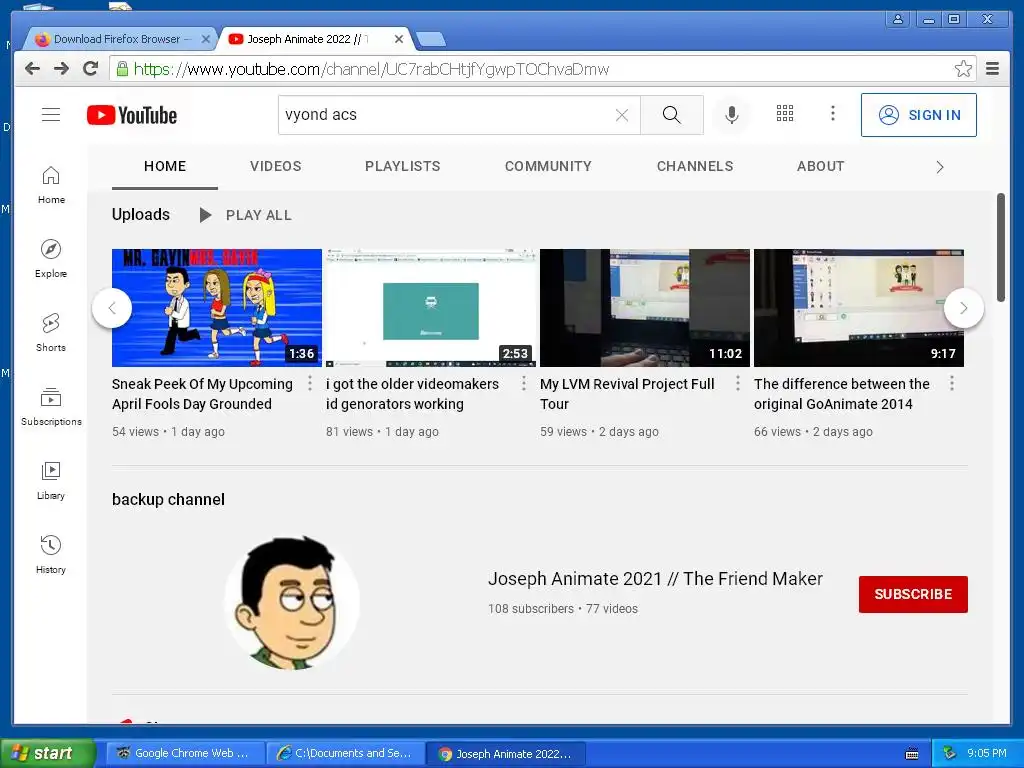Switch to the CHANNELS channel tab
Screen dimensions: 1024x768
click(695, 167)
